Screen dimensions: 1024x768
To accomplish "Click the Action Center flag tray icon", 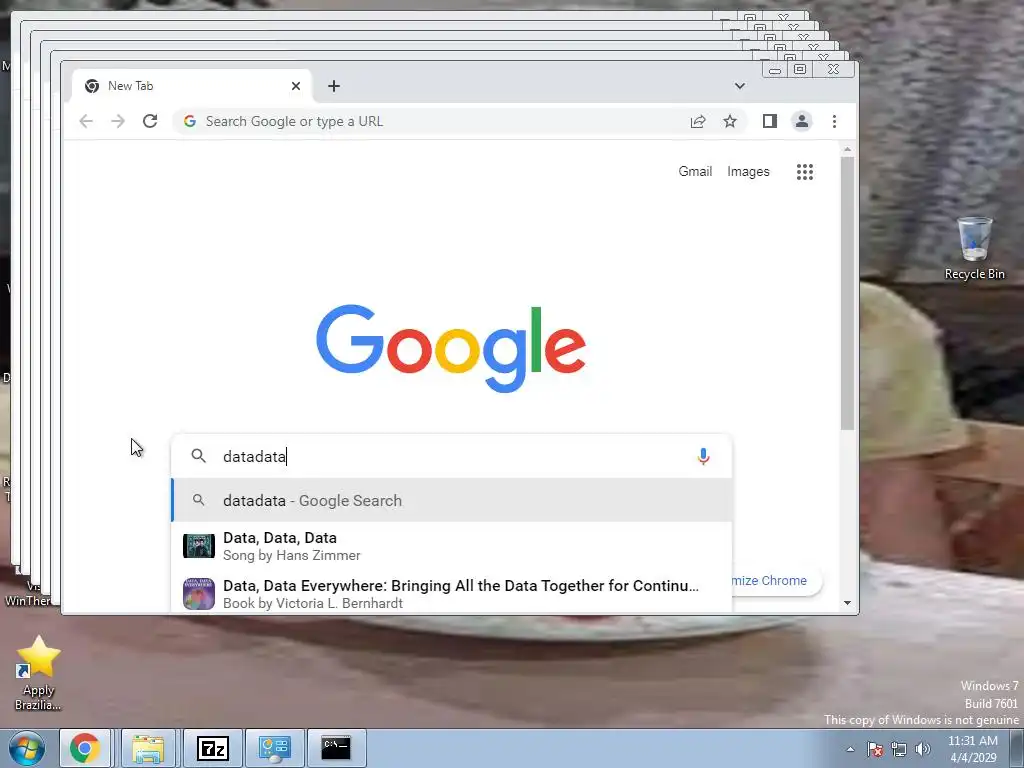I will point(875,749).
